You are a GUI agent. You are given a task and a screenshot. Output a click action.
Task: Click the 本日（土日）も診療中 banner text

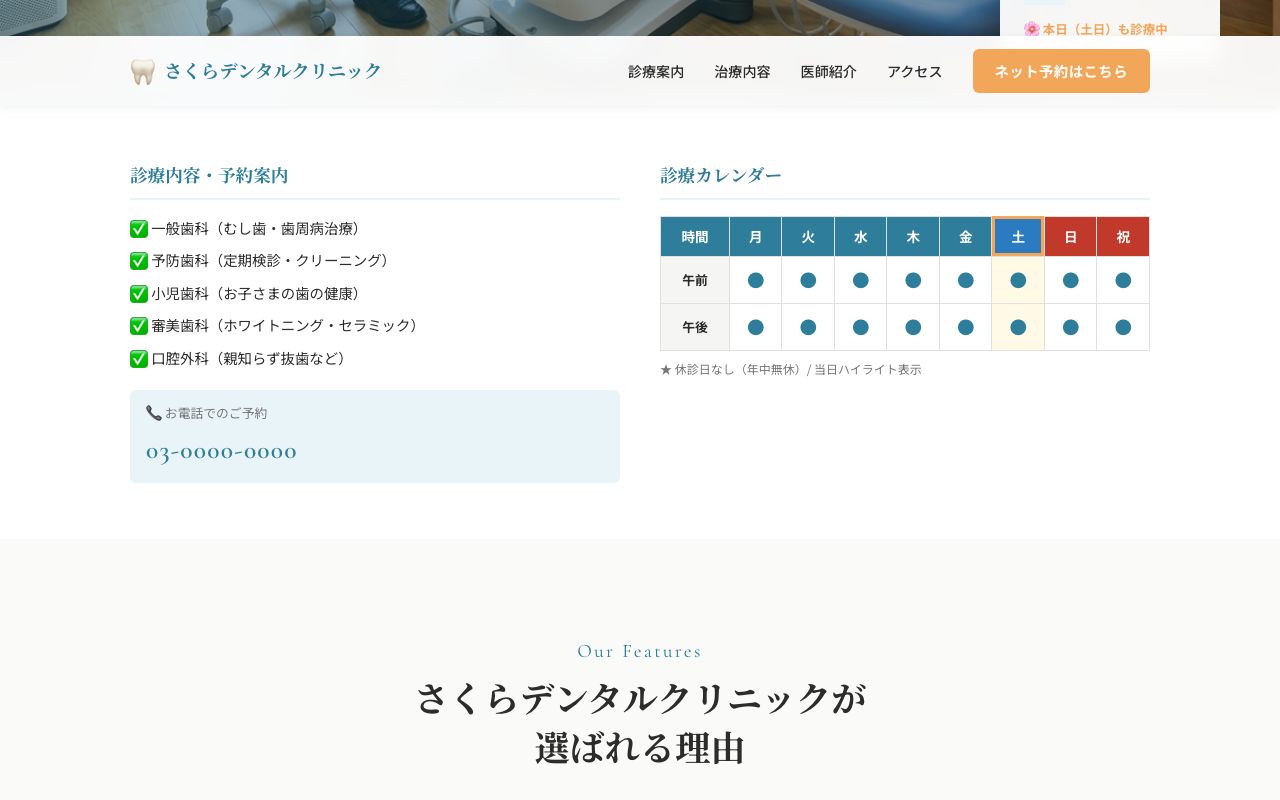click(1105, 30)
